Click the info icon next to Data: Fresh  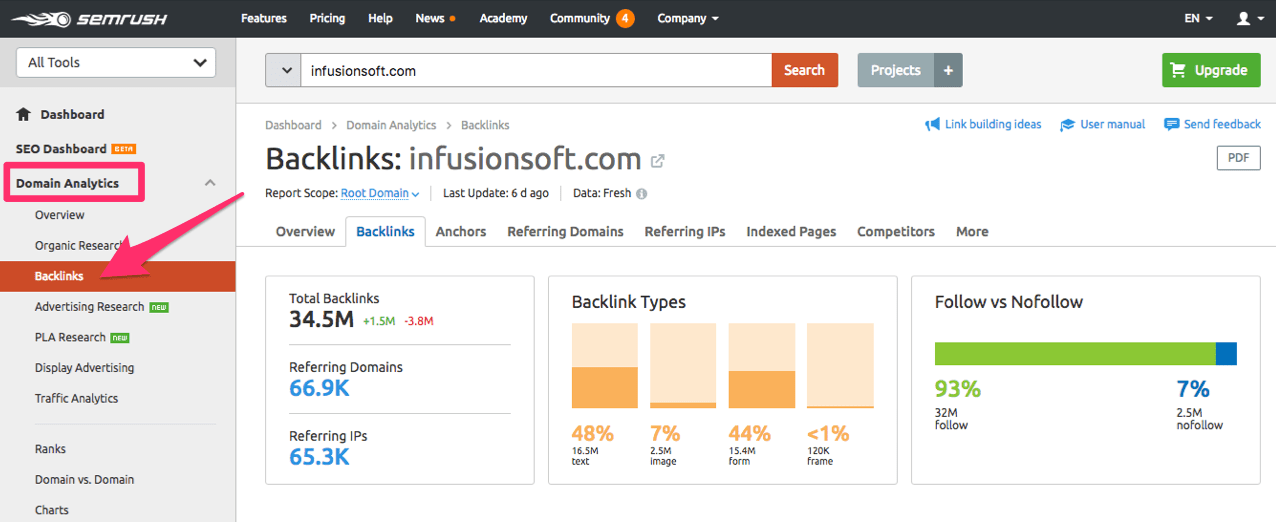pyautogui.click(x=641, y=194)
